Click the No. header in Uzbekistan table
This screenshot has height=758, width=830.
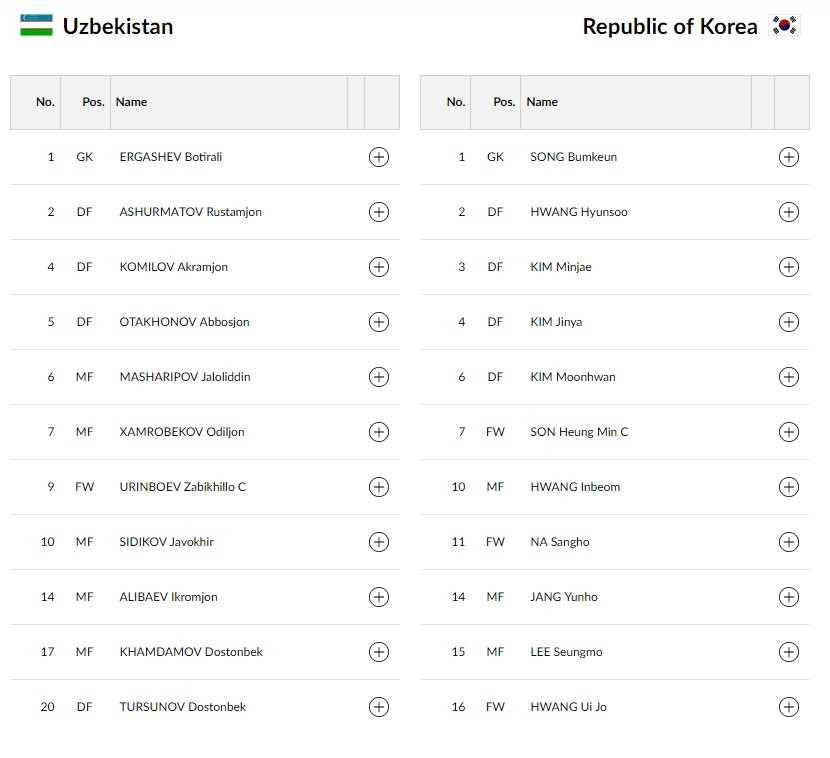pyautogui.click(x=45, y=102)
